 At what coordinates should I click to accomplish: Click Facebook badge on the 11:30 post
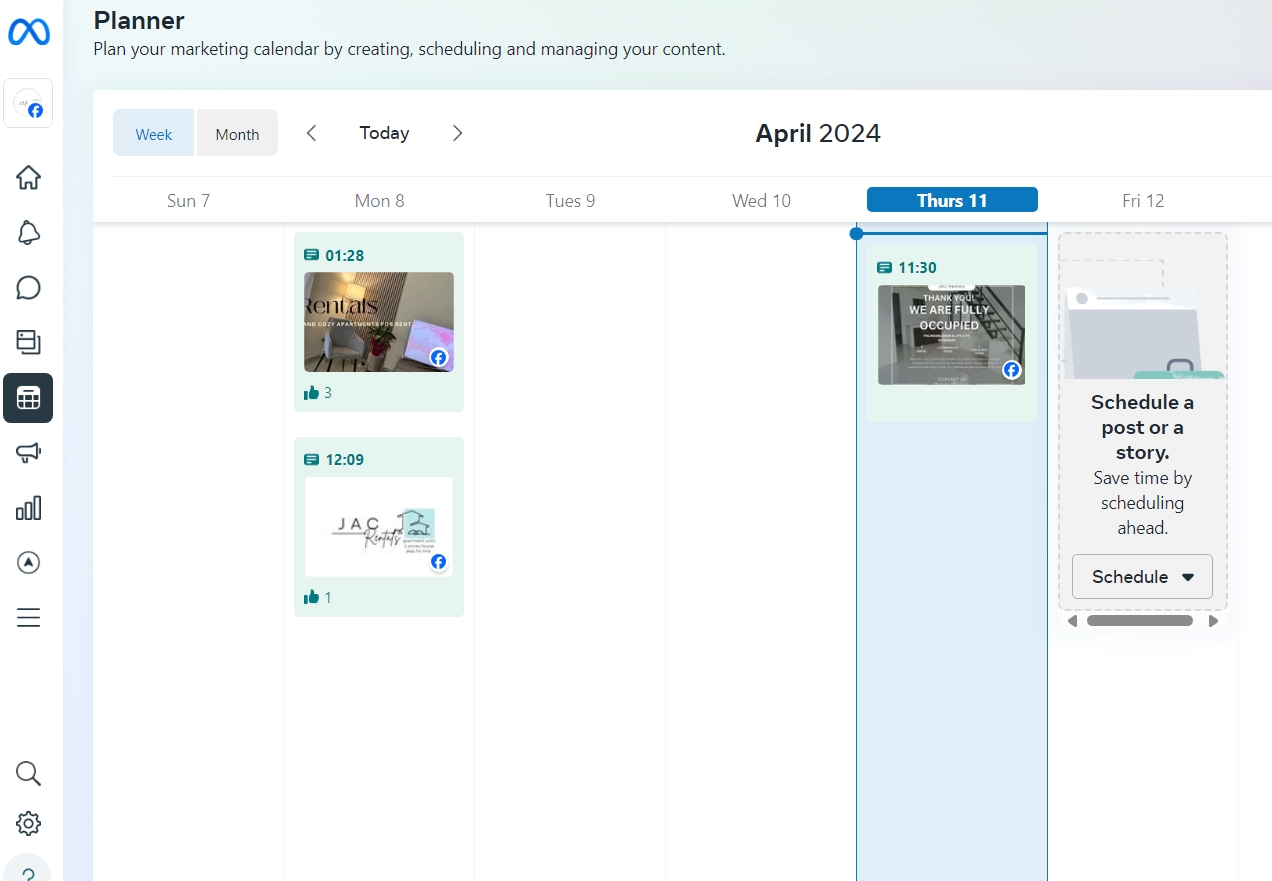(x=1012, y=370)
